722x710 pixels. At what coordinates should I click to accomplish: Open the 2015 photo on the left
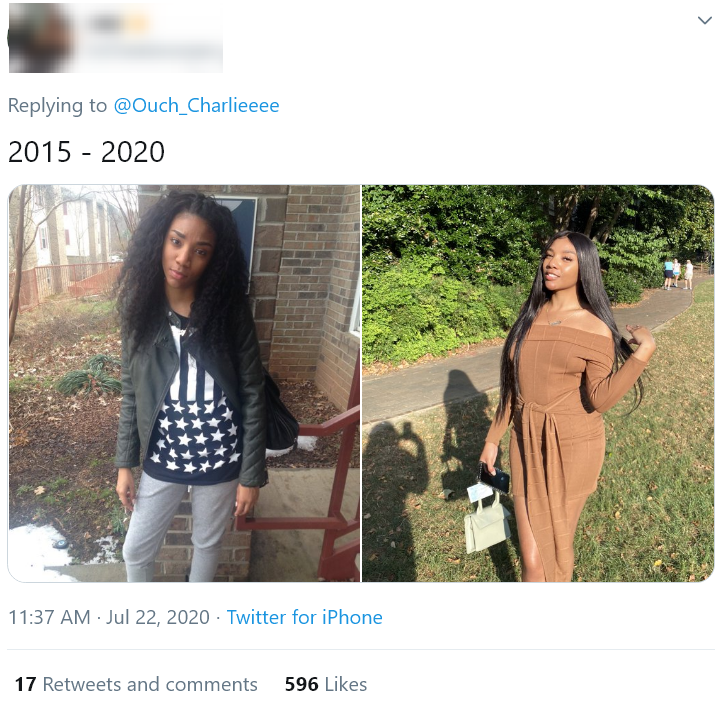[184, 383]
